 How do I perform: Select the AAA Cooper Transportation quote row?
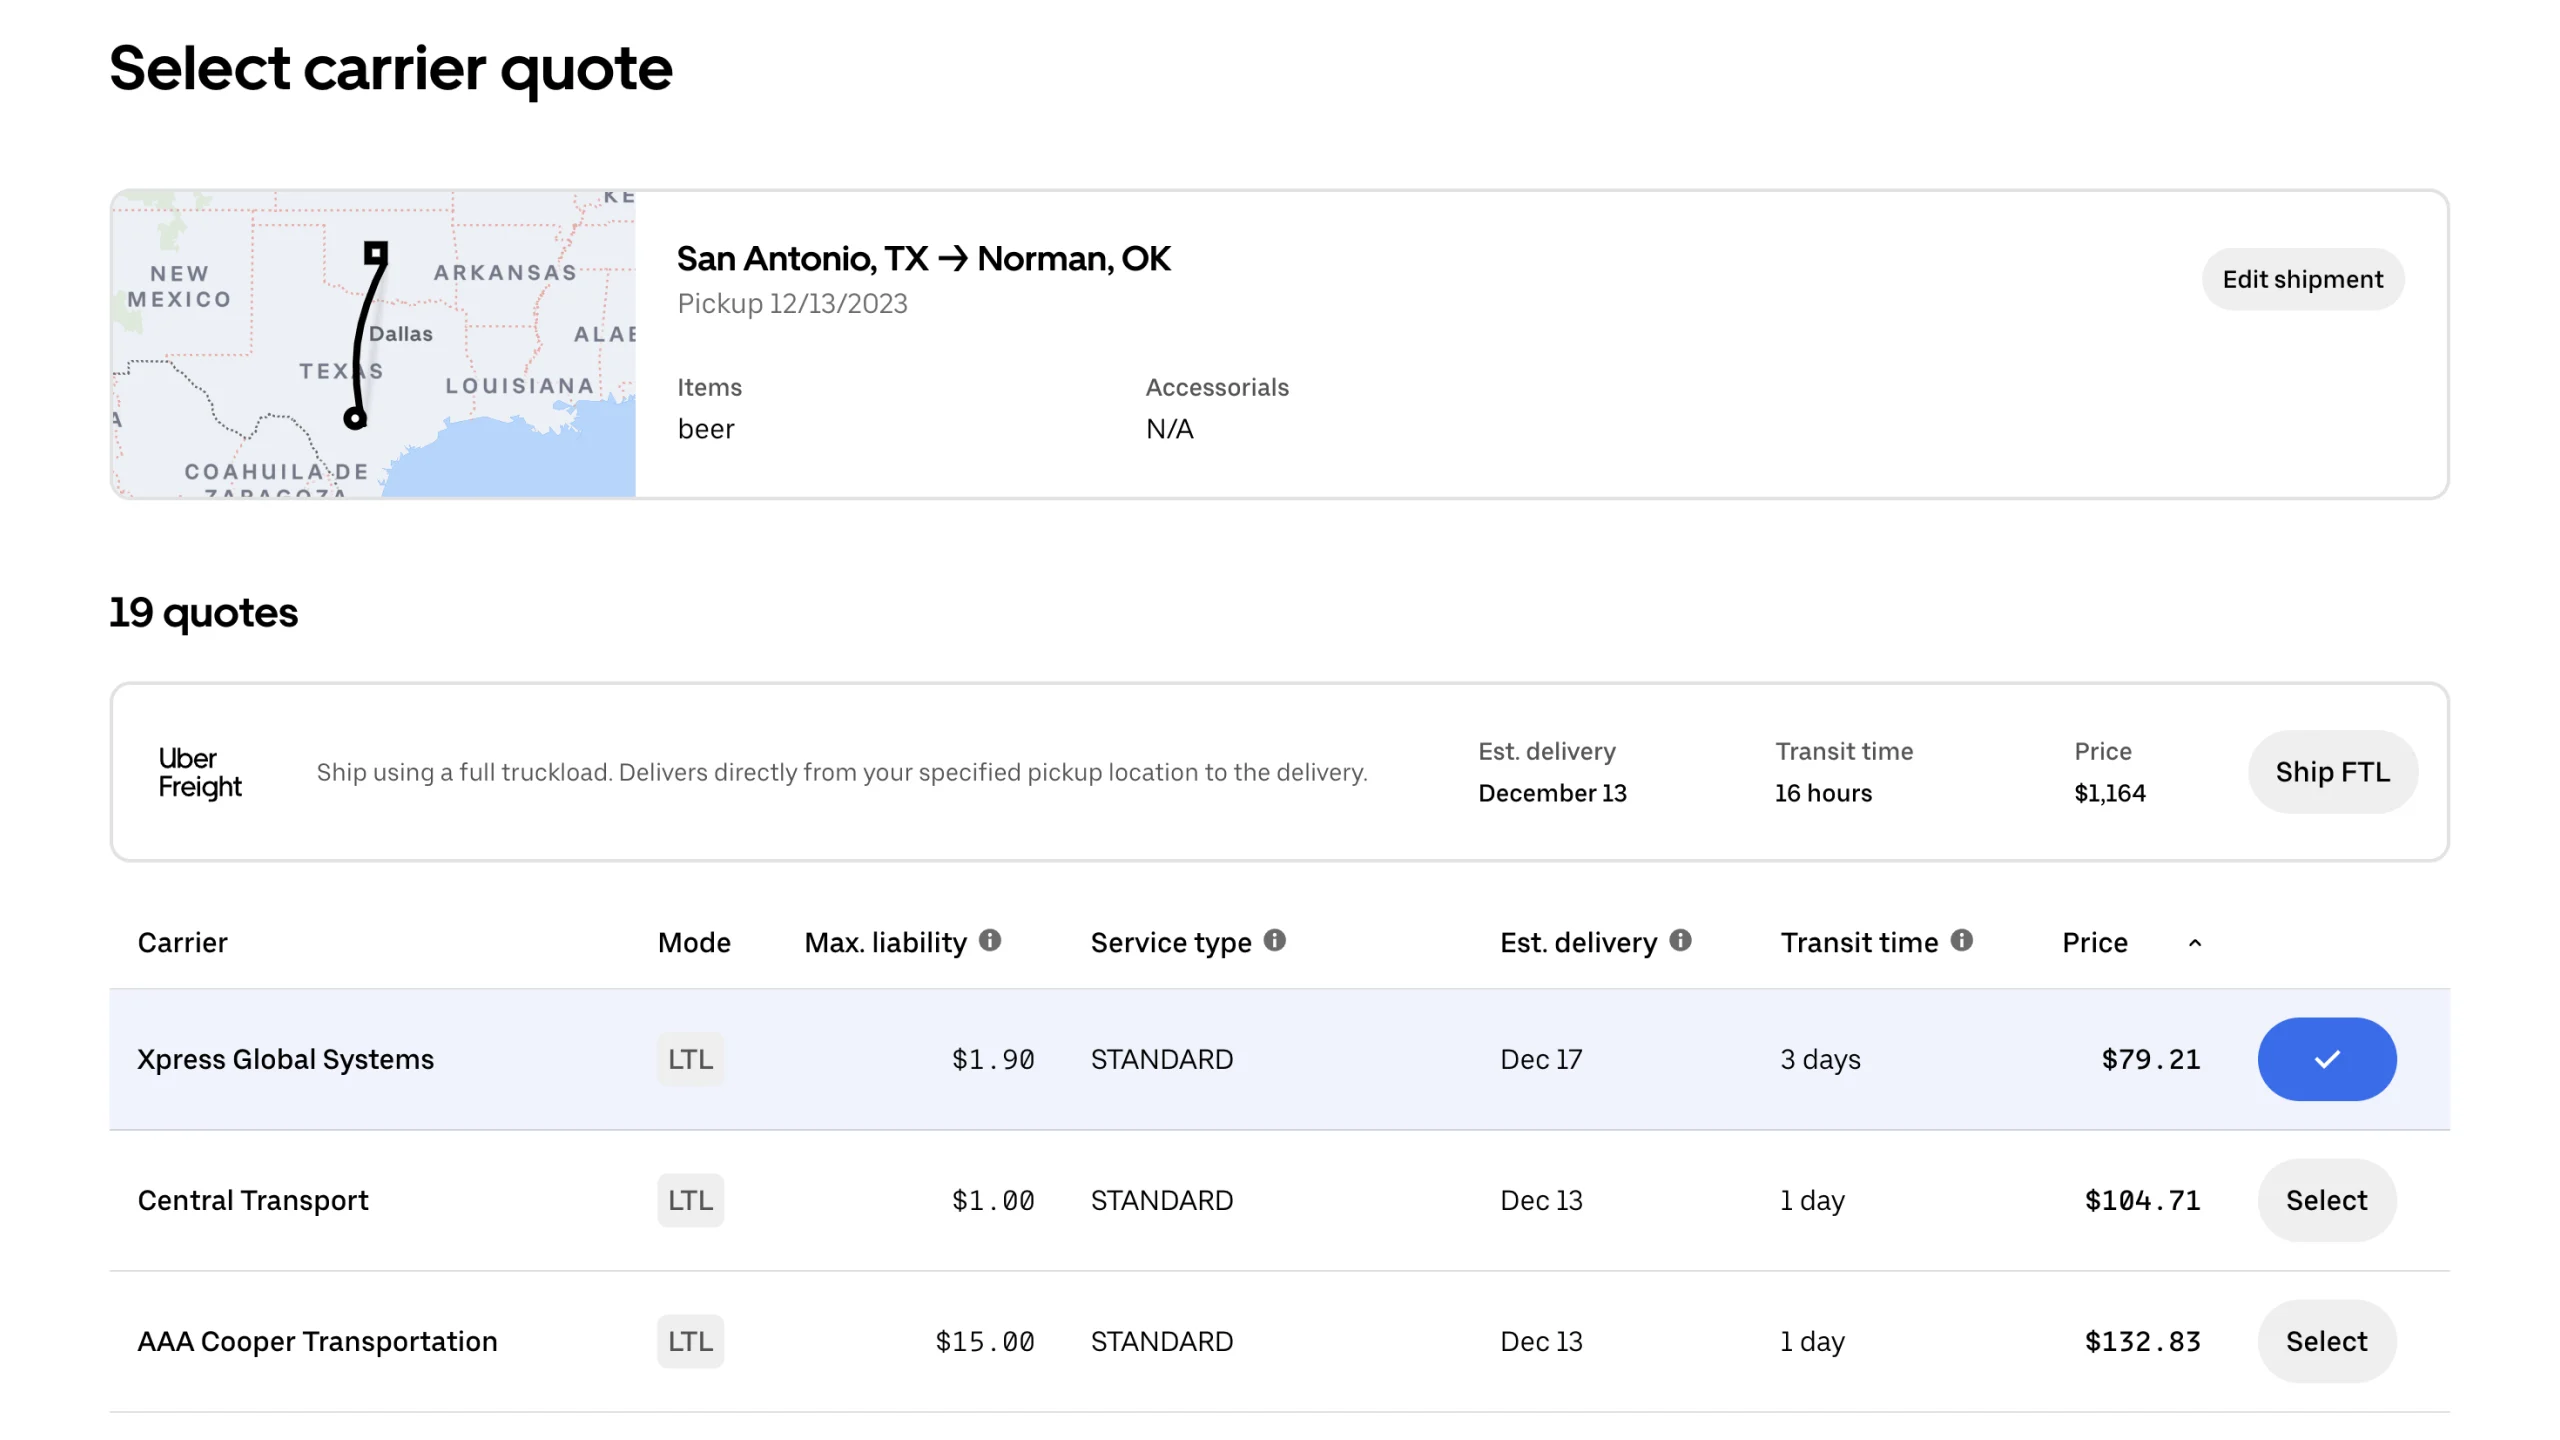click(x=2326, y=1341)
